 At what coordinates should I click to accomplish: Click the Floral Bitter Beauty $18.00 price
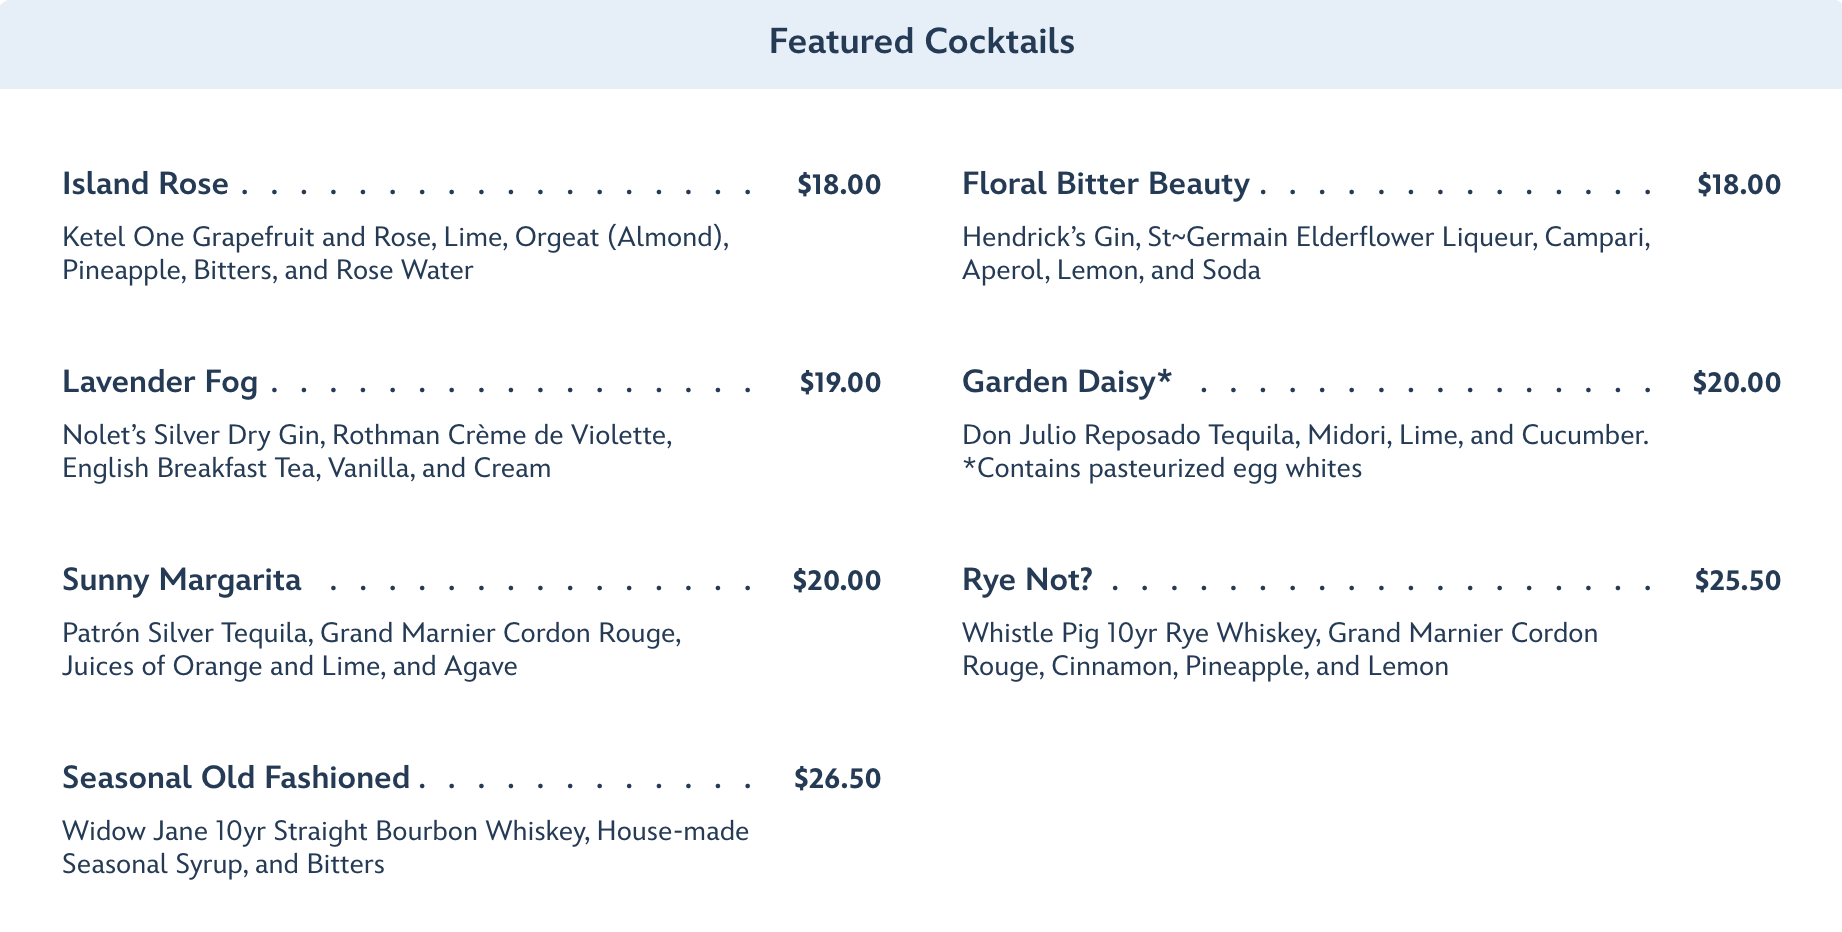[1738, 185]
